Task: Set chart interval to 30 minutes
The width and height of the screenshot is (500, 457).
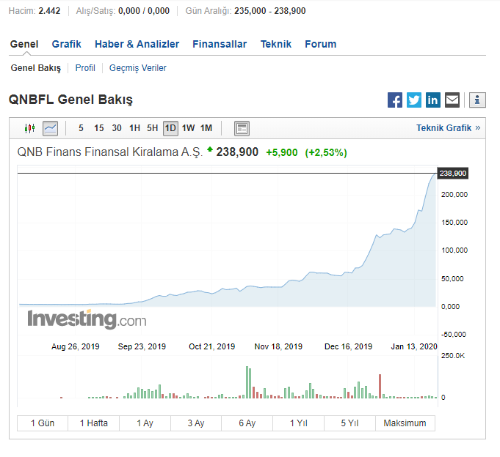Action: coord(117,128)
